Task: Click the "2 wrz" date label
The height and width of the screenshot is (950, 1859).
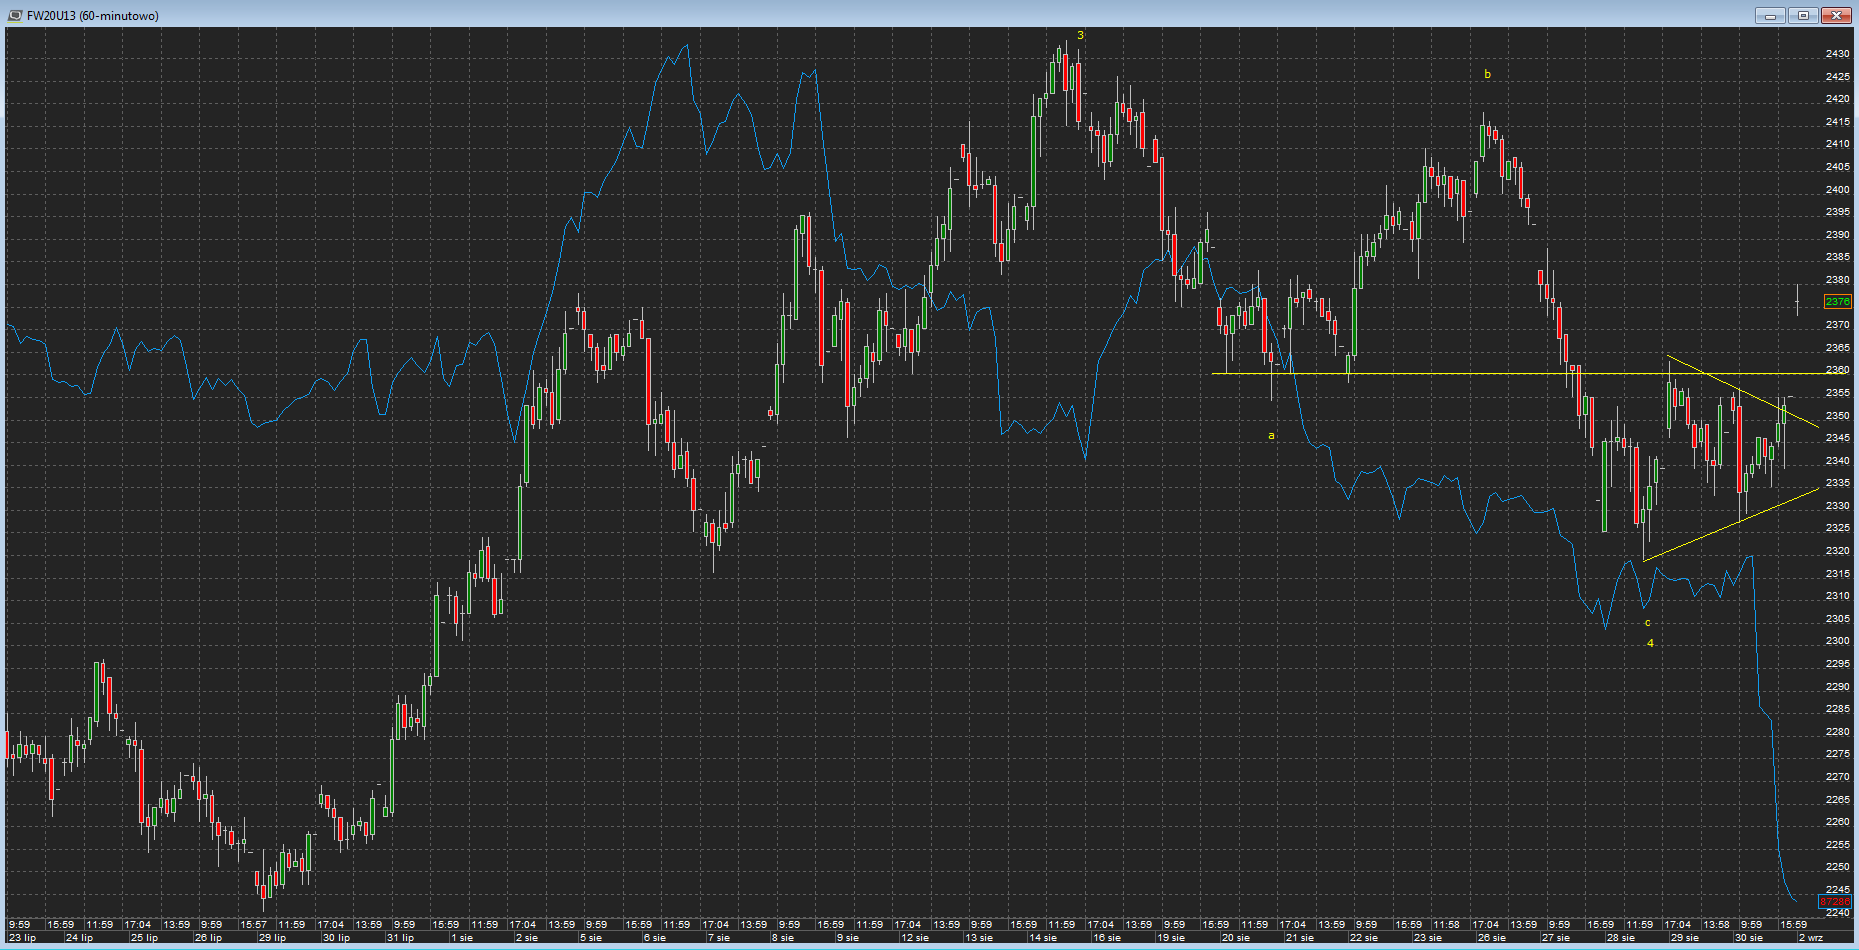Action: [x=1810, y=938]
